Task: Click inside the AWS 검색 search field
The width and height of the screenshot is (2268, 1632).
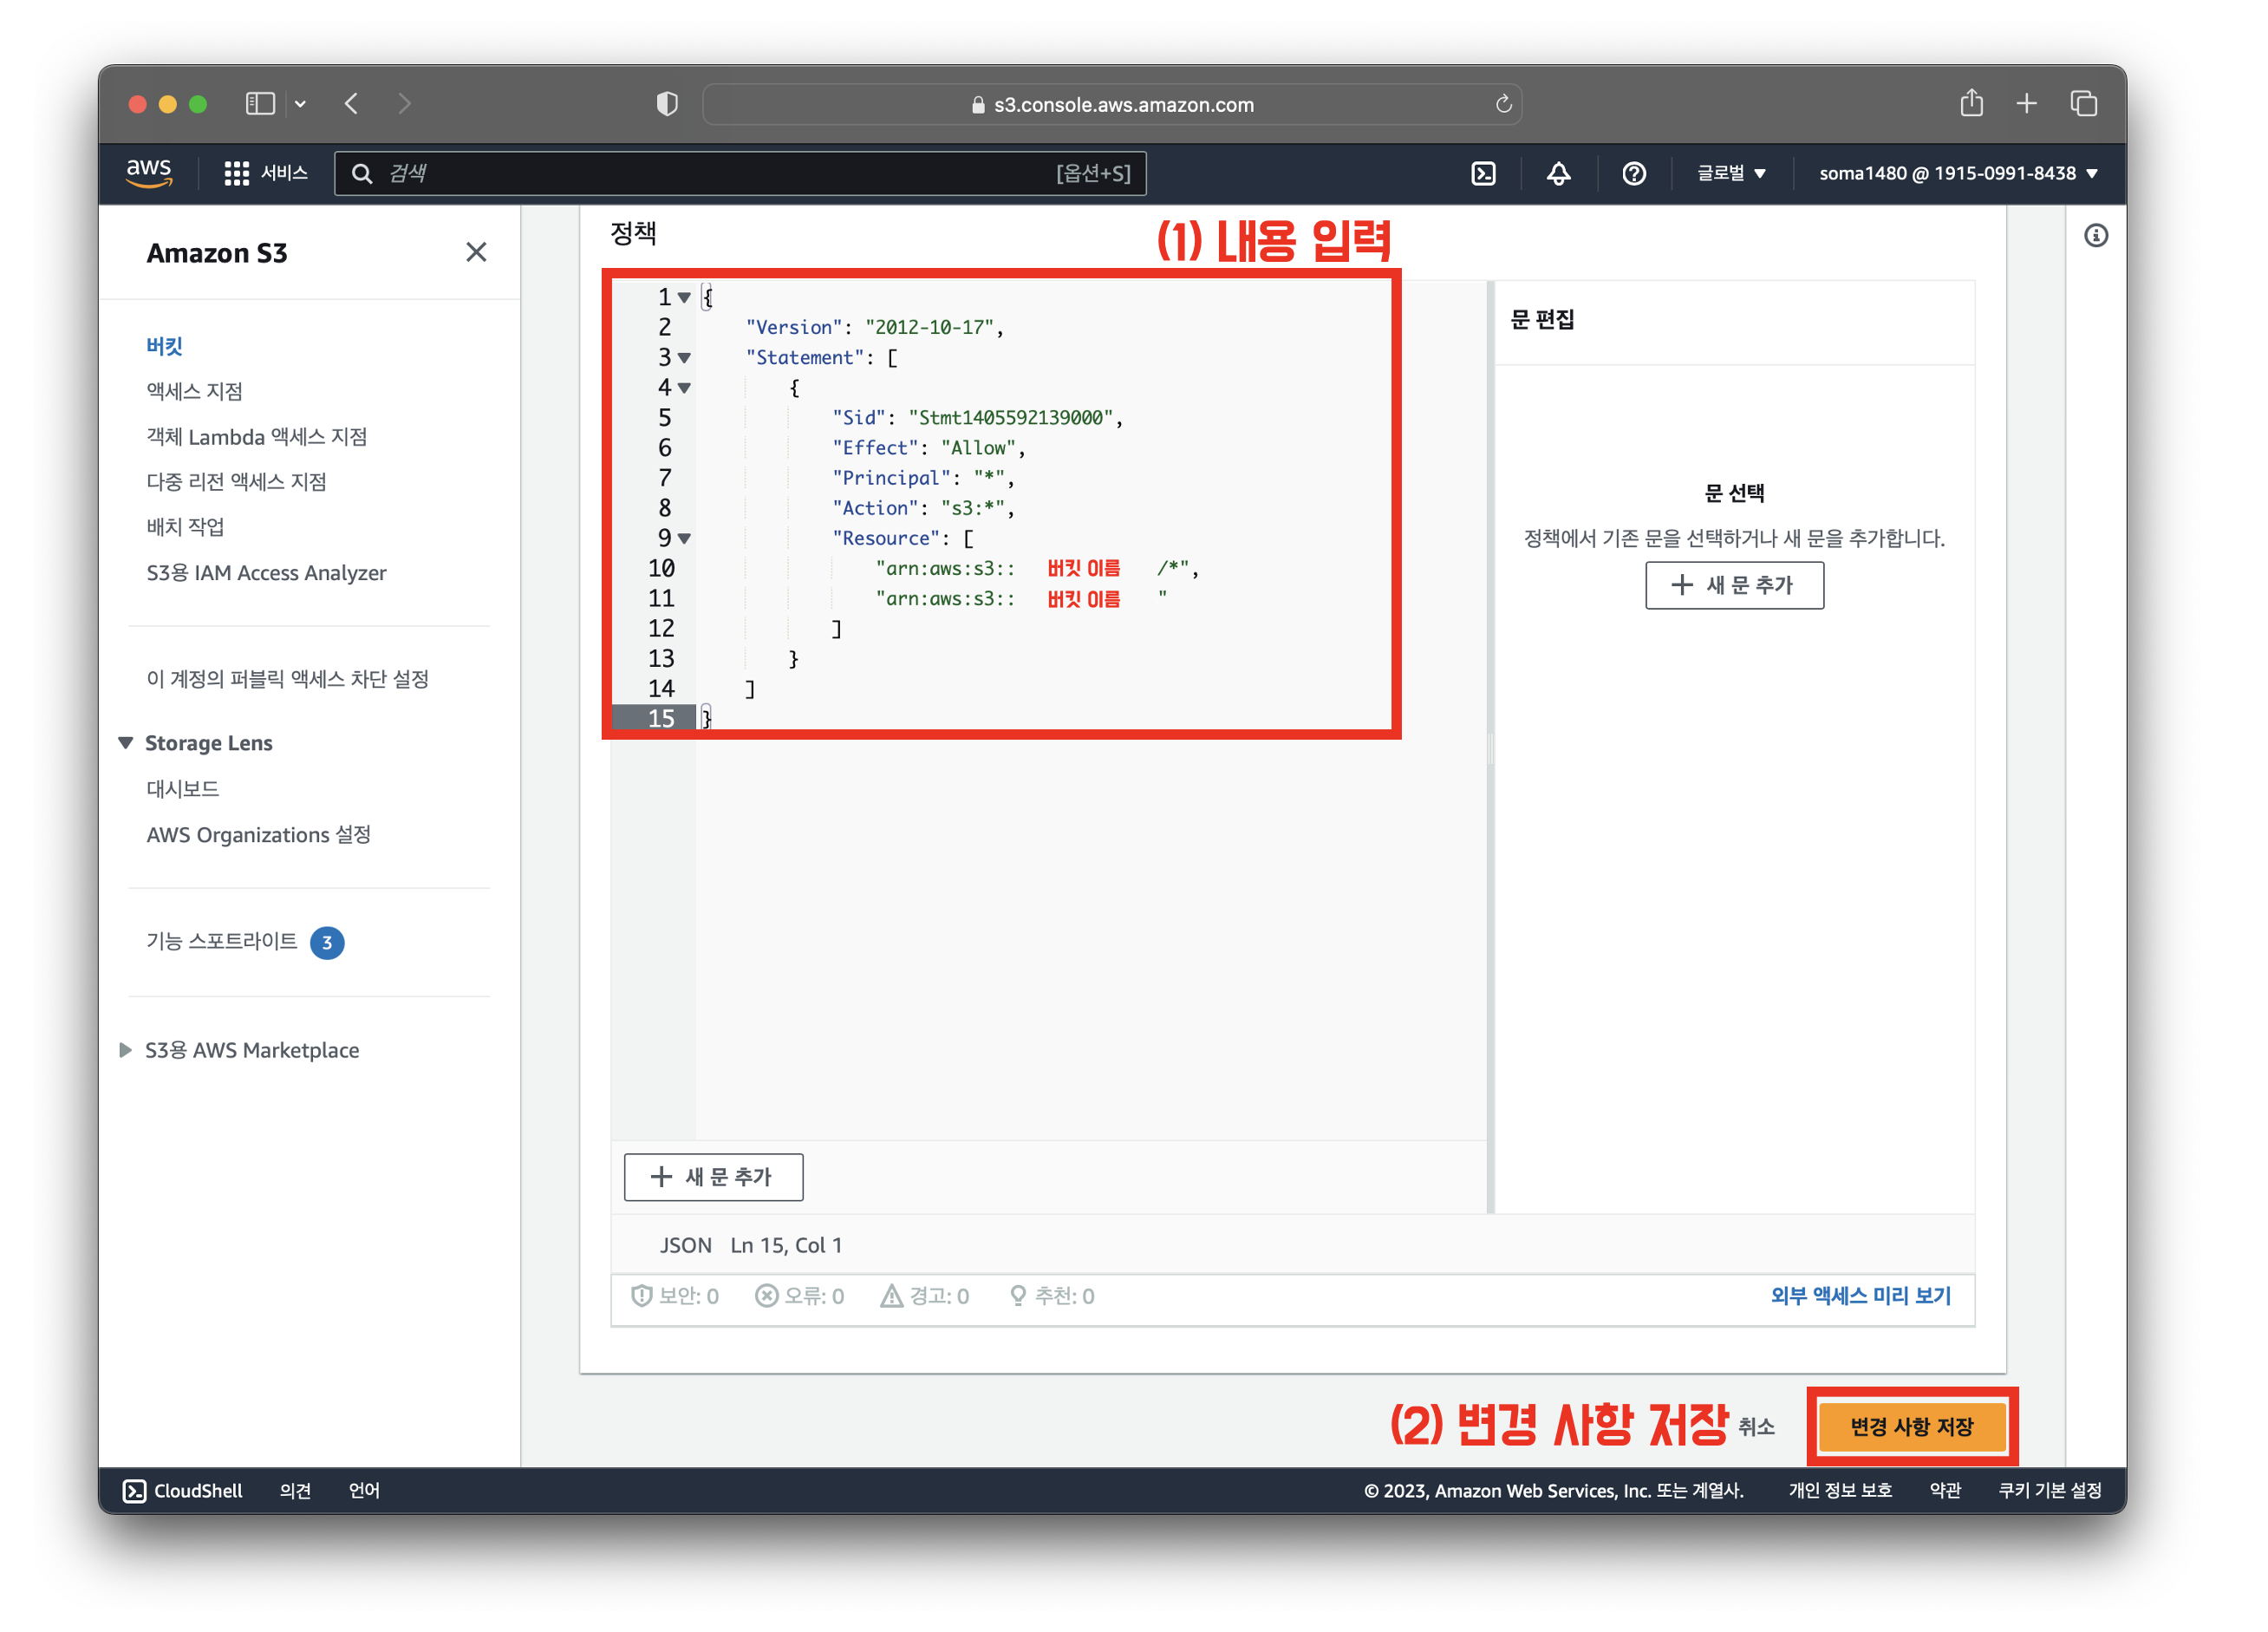Action: coord(700,174)
